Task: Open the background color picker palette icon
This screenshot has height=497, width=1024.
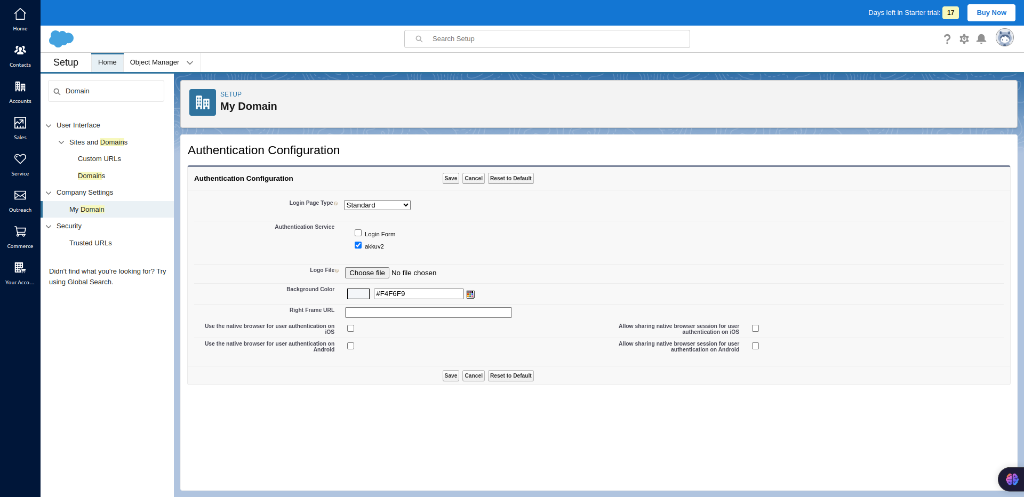Action: (x=470, y=294)
